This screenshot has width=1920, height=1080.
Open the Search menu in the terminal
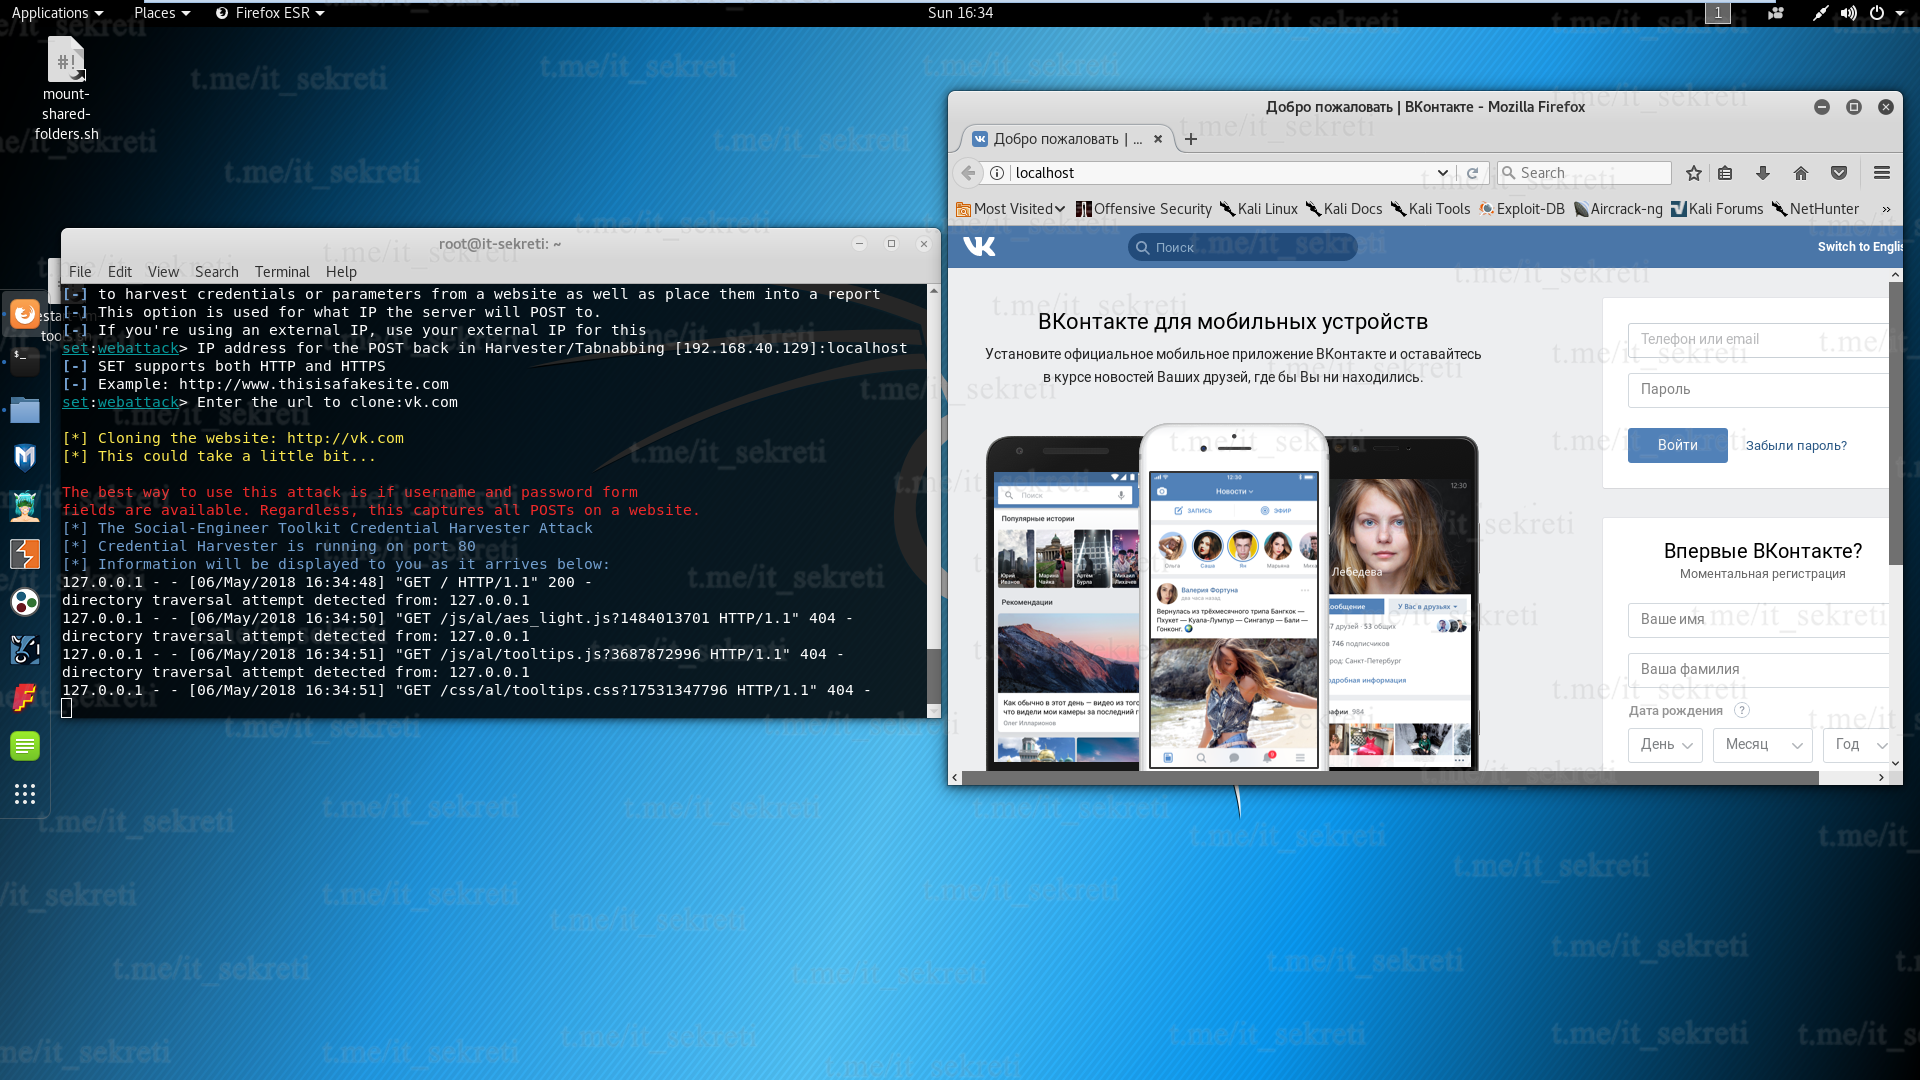tap(216, 272)
